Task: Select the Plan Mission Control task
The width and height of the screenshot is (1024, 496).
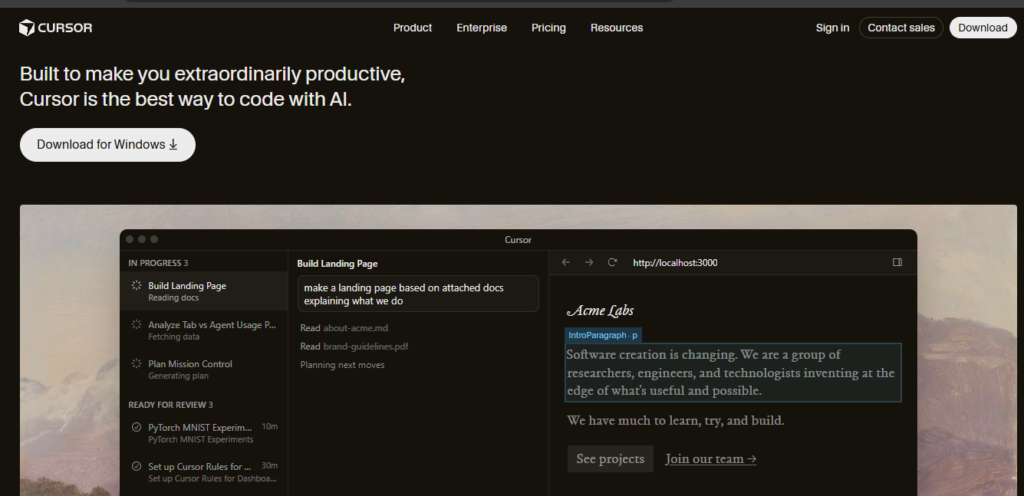Action: point(204,369)
